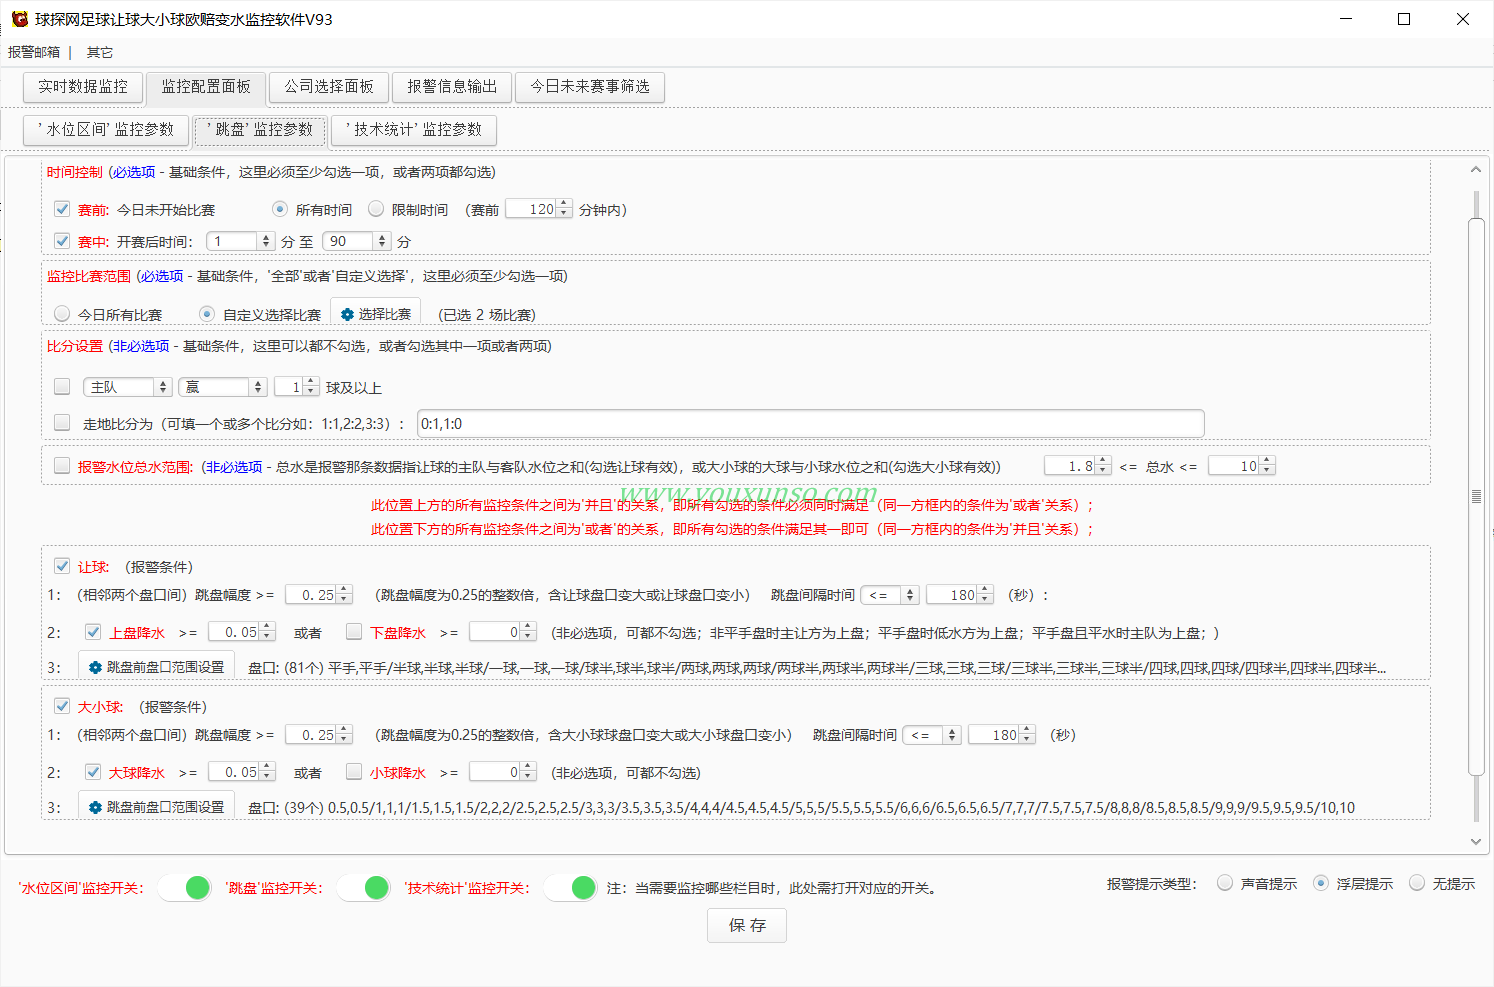Switch to 实时数据监控 tab
Screen dimensions: 1494x987
(x=83, y=87)
